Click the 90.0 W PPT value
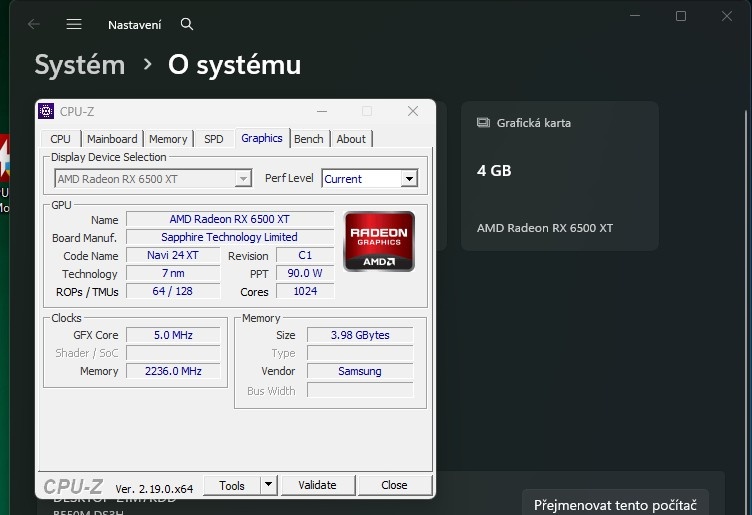This screenshot has width=752, height=515. [305, 273]
